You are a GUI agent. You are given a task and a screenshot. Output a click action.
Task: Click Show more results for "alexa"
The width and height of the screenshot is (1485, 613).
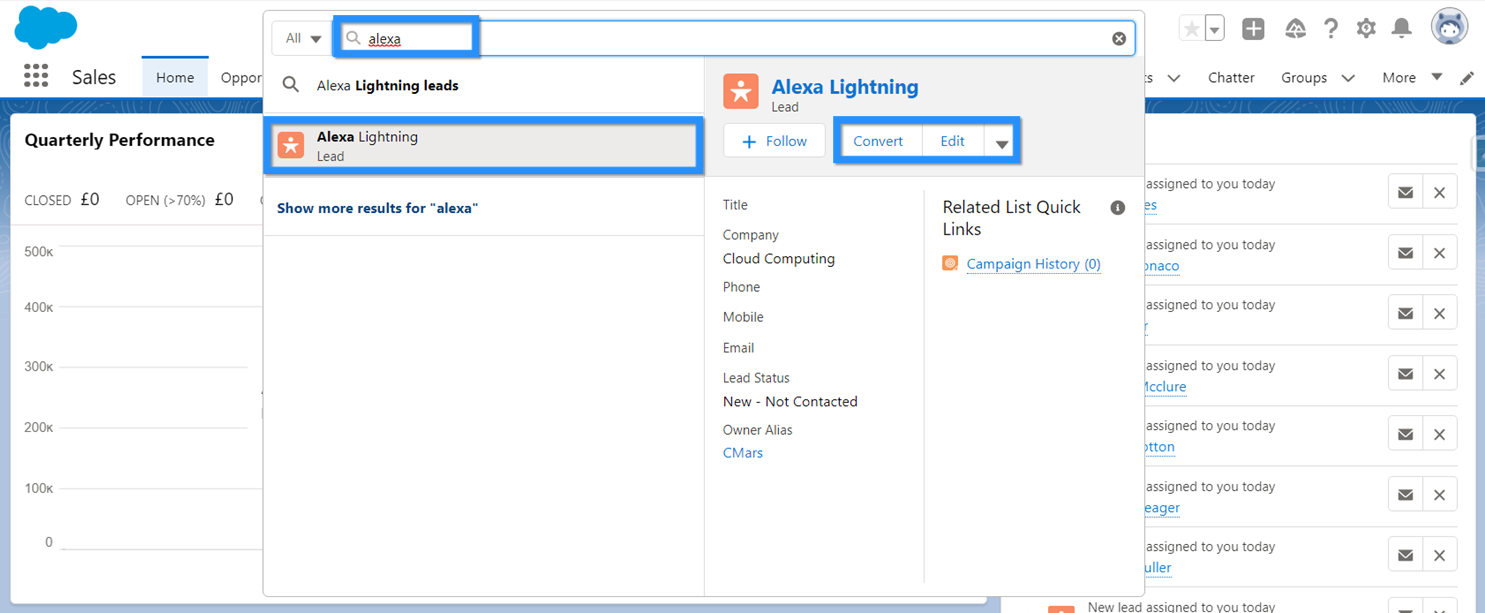[x=378, y=208]
